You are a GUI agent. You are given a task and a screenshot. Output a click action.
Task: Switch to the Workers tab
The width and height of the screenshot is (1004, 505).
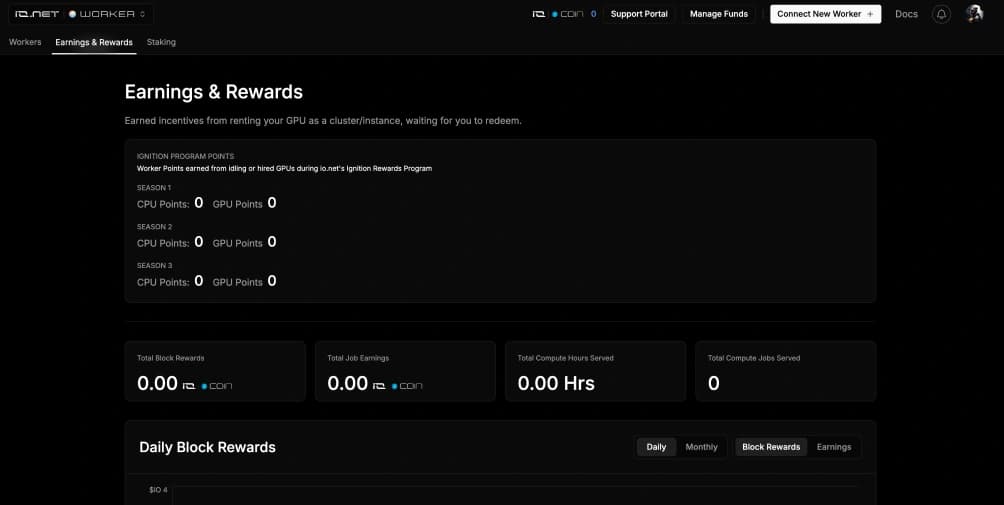point(25,42)
